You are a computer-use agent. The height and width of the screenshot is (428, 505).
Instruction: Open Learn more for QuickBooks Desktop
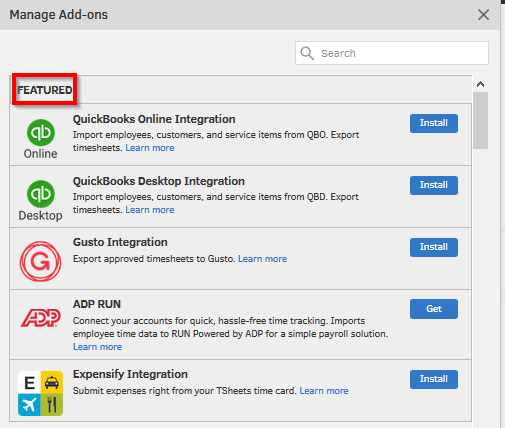(150, 210)
